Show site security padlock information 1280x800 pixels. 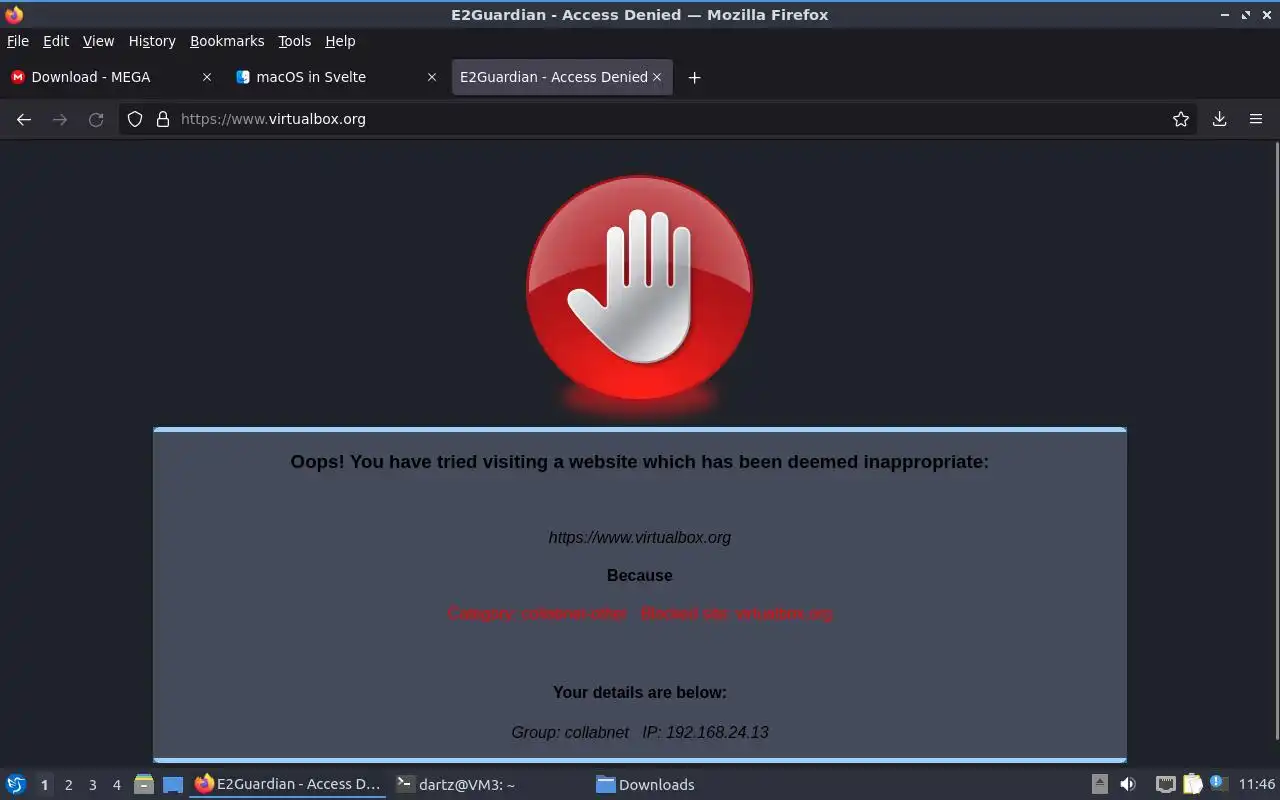163,119
